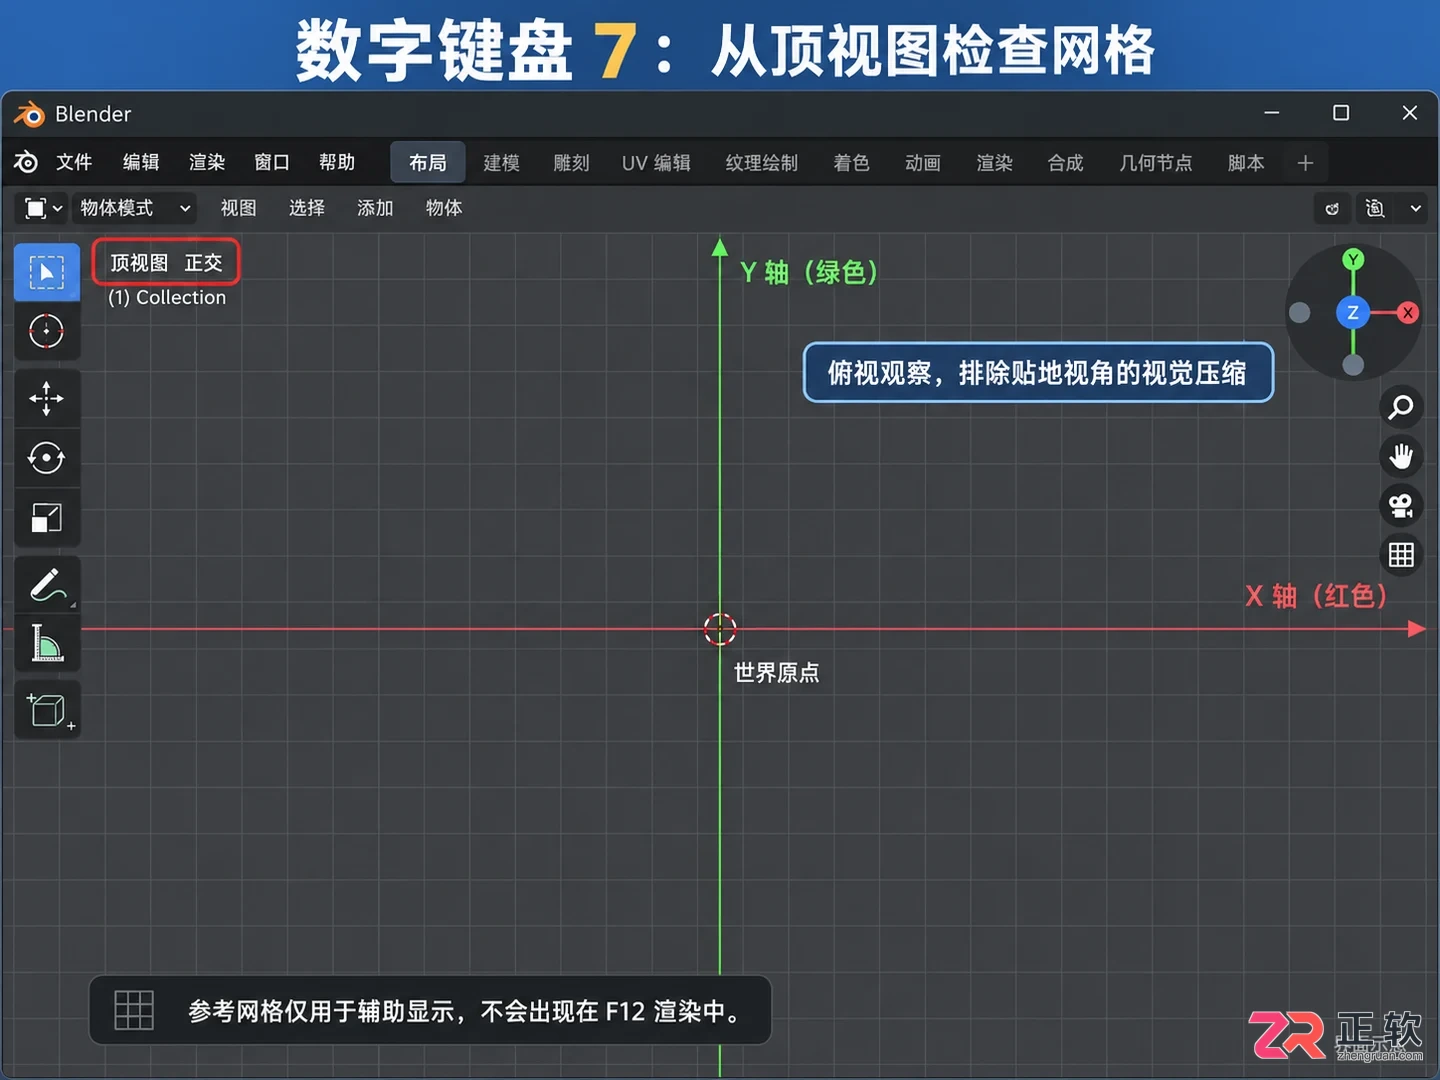Click the green Y axis gizmo handle
The image size is (1440, 1080).
point(1353,260)
